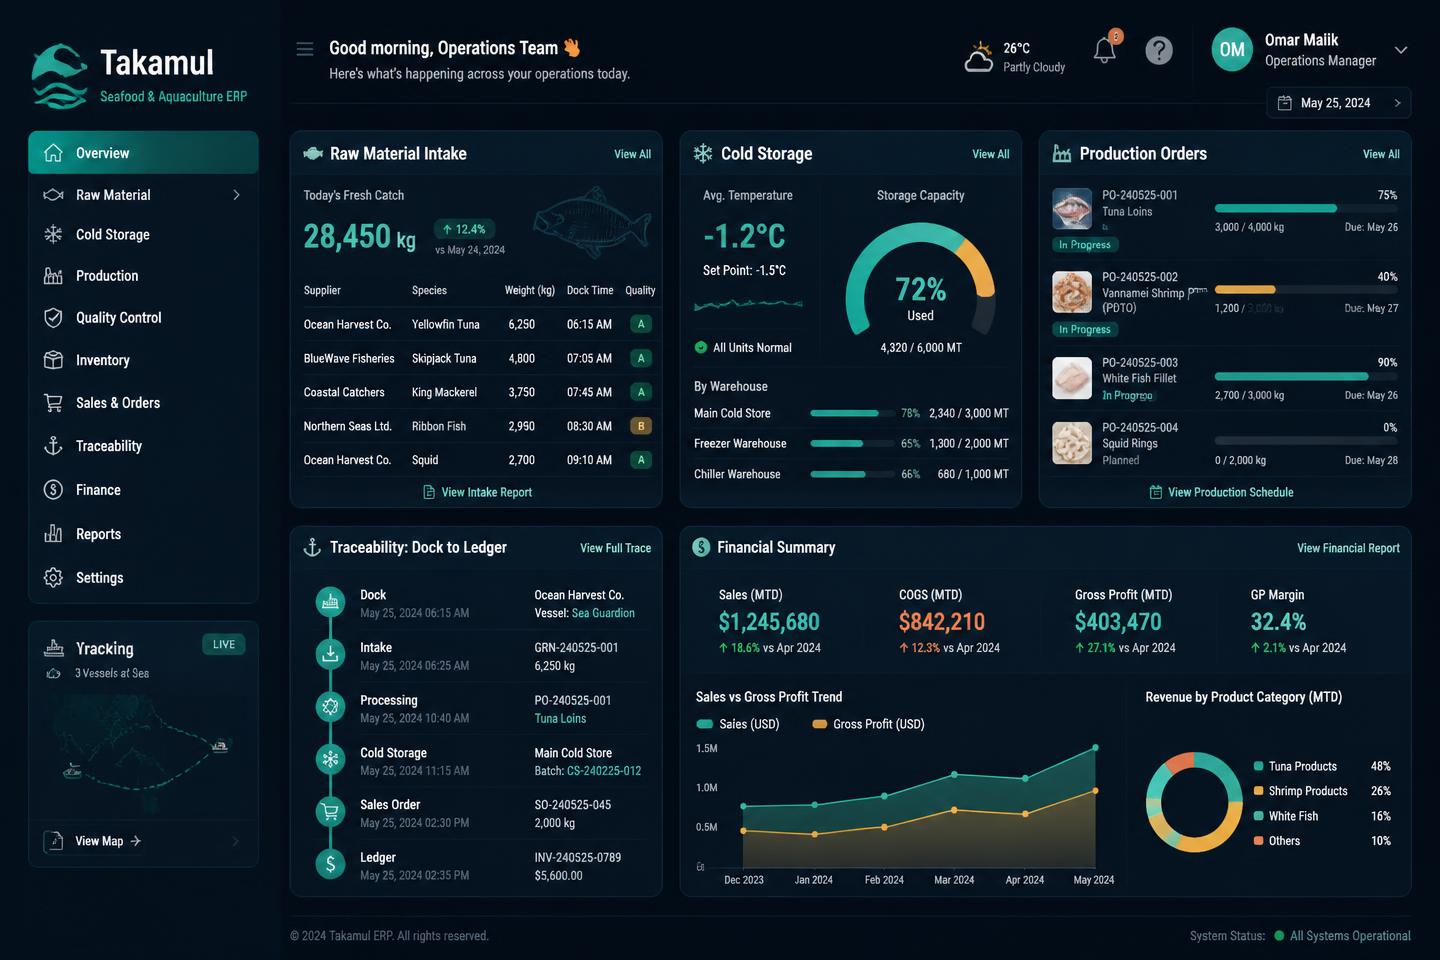Image resolution: width=1440 pixels, height=960 pixels.
Task: Open the Sea Guardion vessel link
Action: point(603,613)
